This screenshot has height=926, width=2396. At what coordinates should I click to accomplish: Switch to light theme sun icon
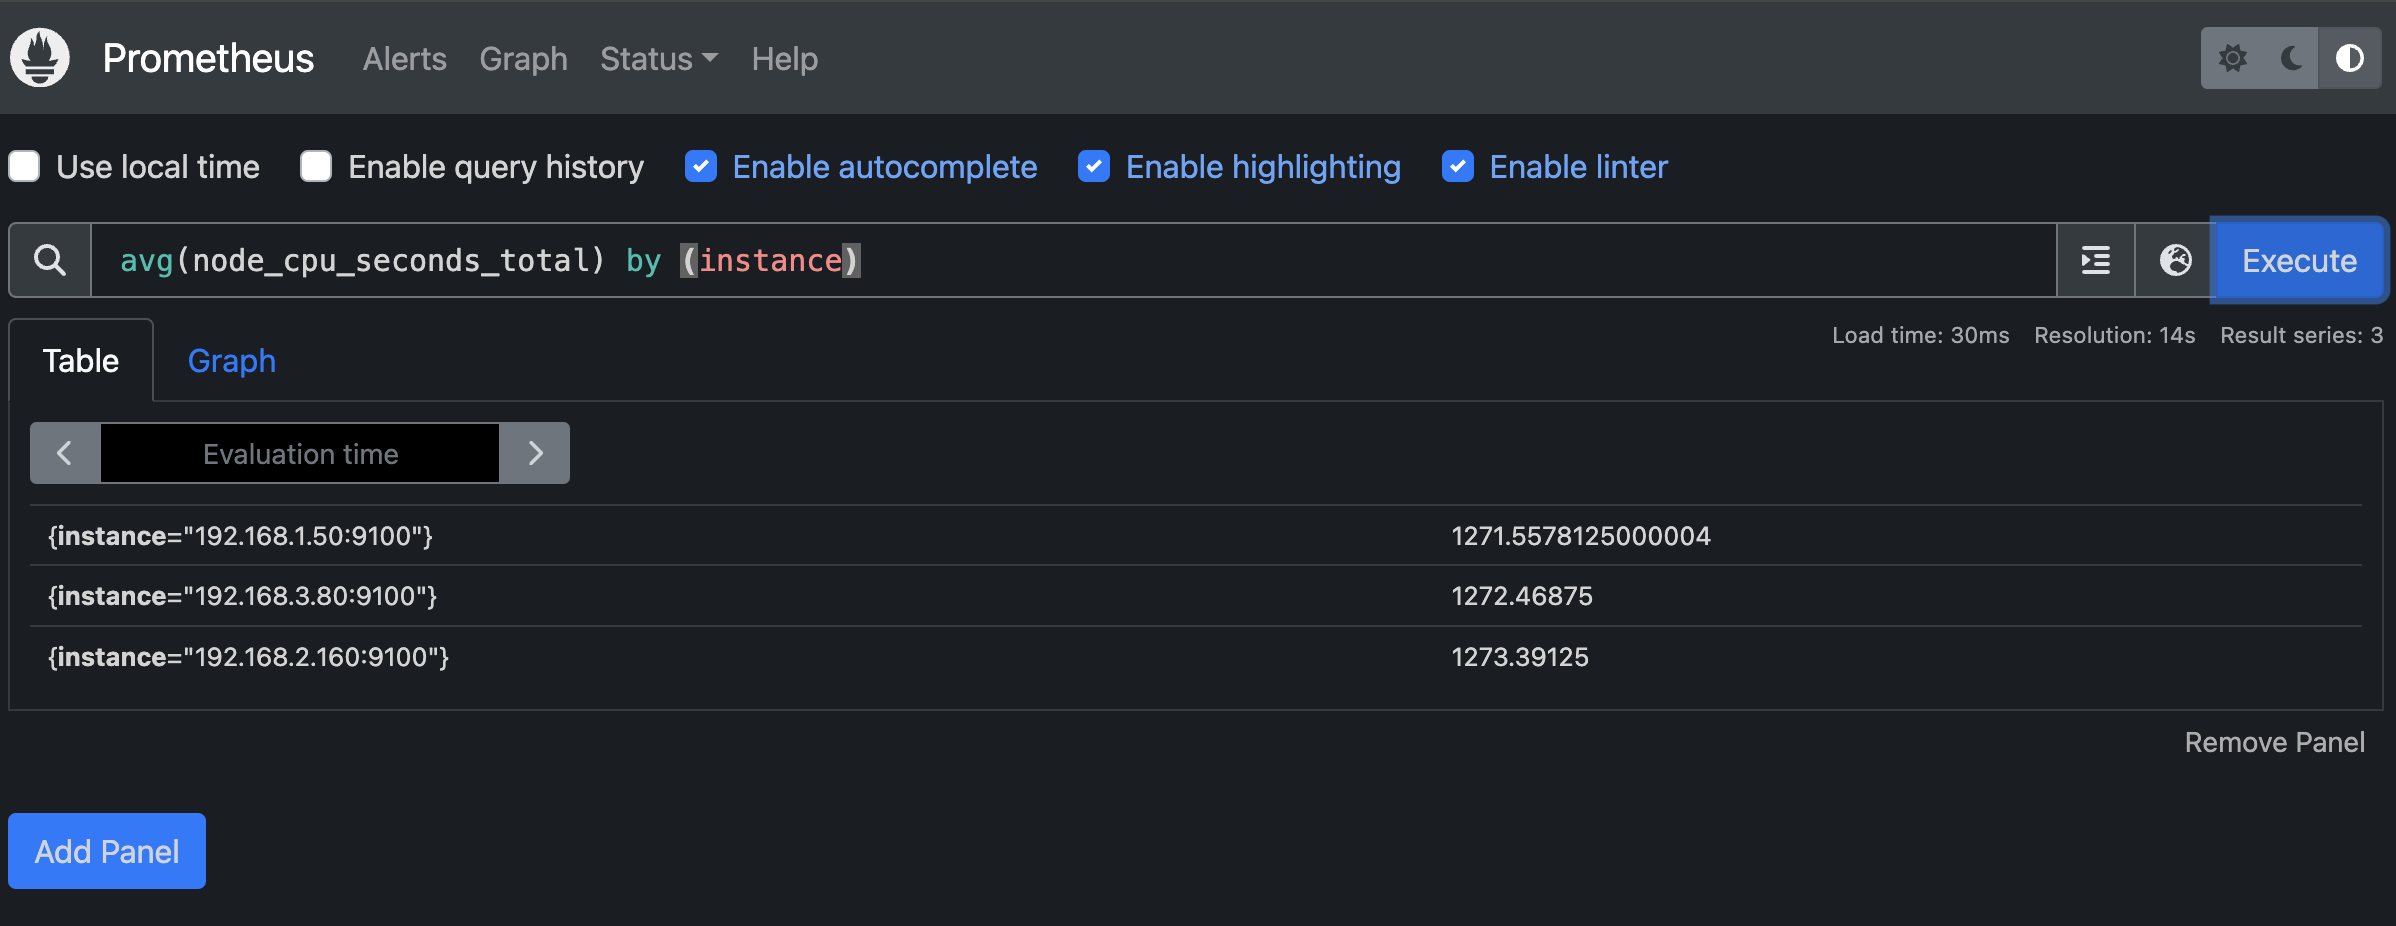[x=2233, y=58]
